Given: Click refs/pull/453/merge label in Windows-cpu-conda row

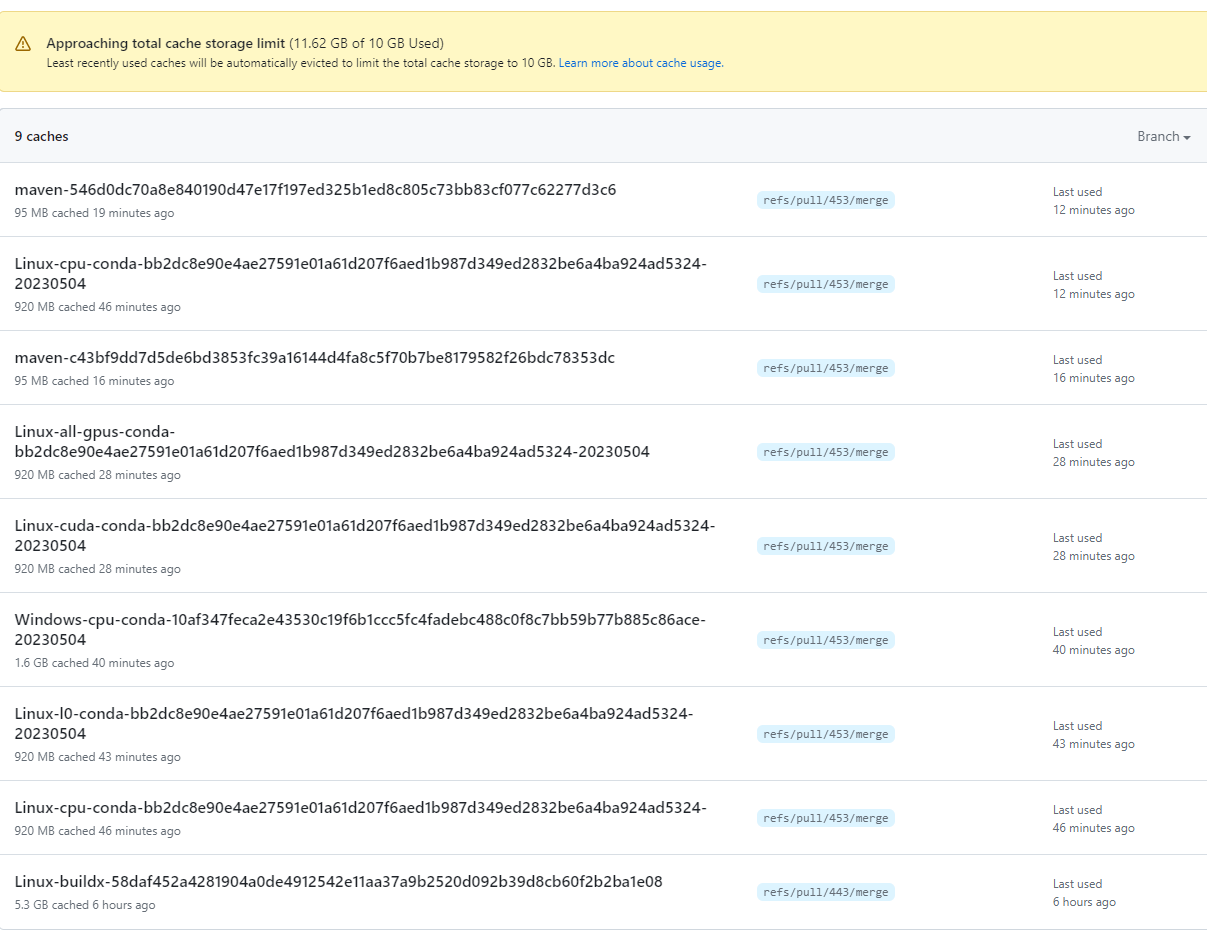Looking at the screenshot, I should [826, 640].
